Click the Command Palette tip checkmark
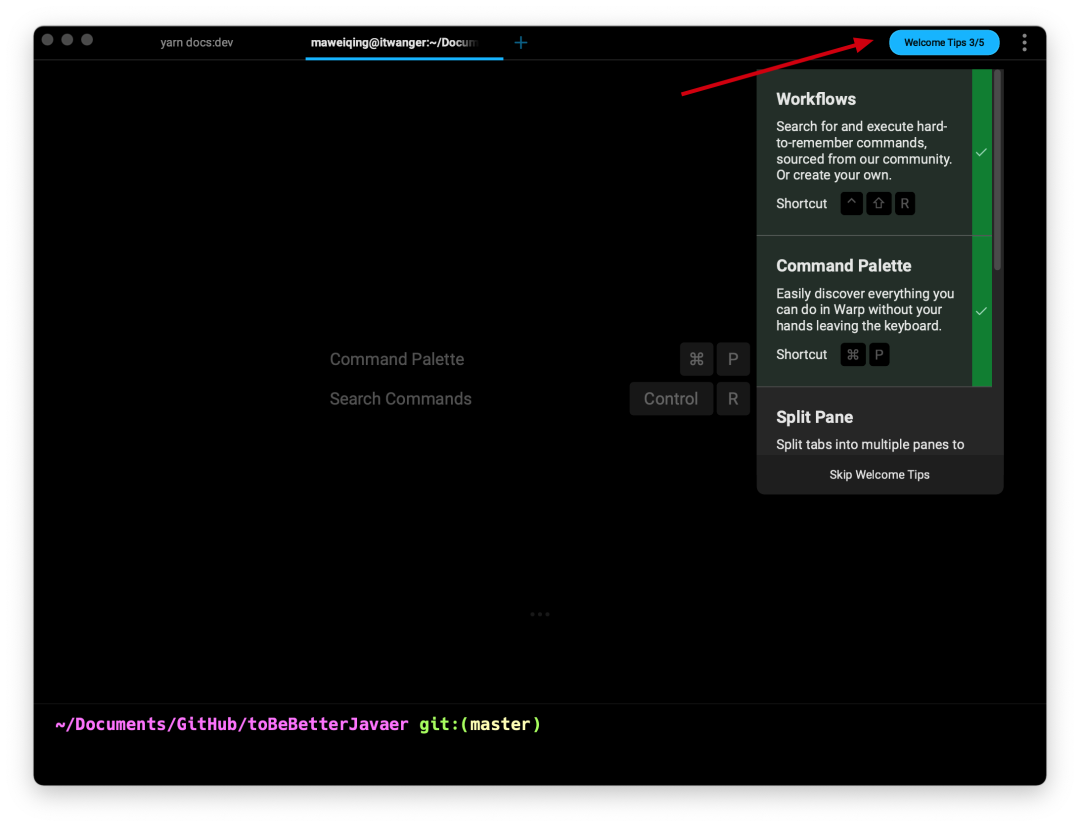The height and width of the screenshot is (827, 1080). coord(982,311)
